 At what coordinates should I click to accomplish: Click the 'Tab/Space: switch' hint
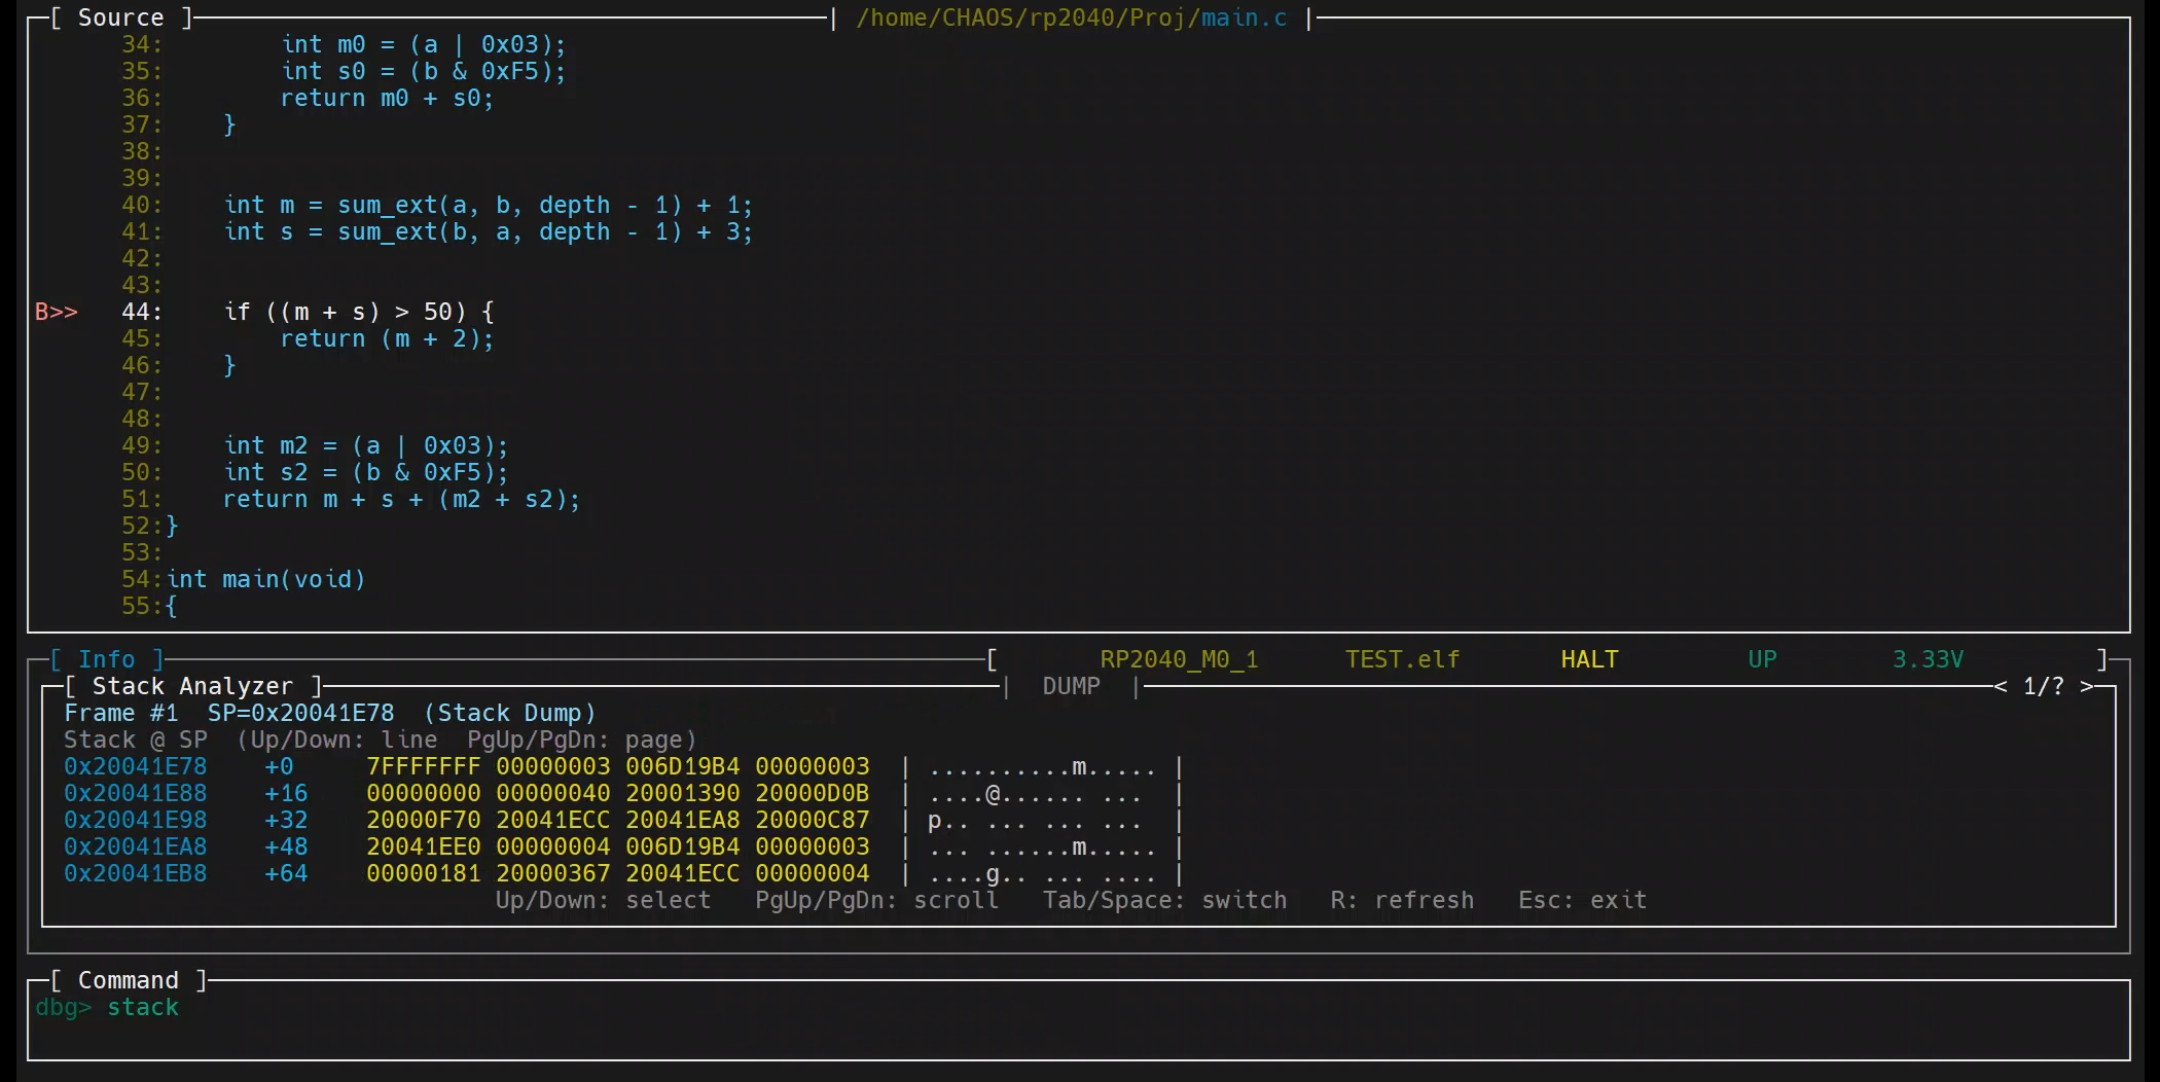tap(1165, 901)
